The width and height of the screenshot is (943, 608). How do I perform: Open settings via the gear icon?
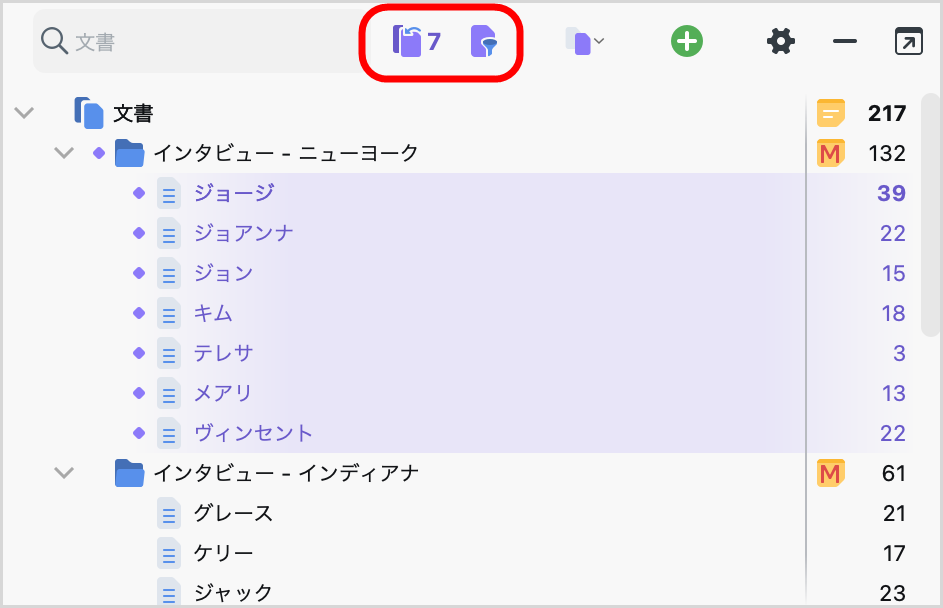[781, 41]
